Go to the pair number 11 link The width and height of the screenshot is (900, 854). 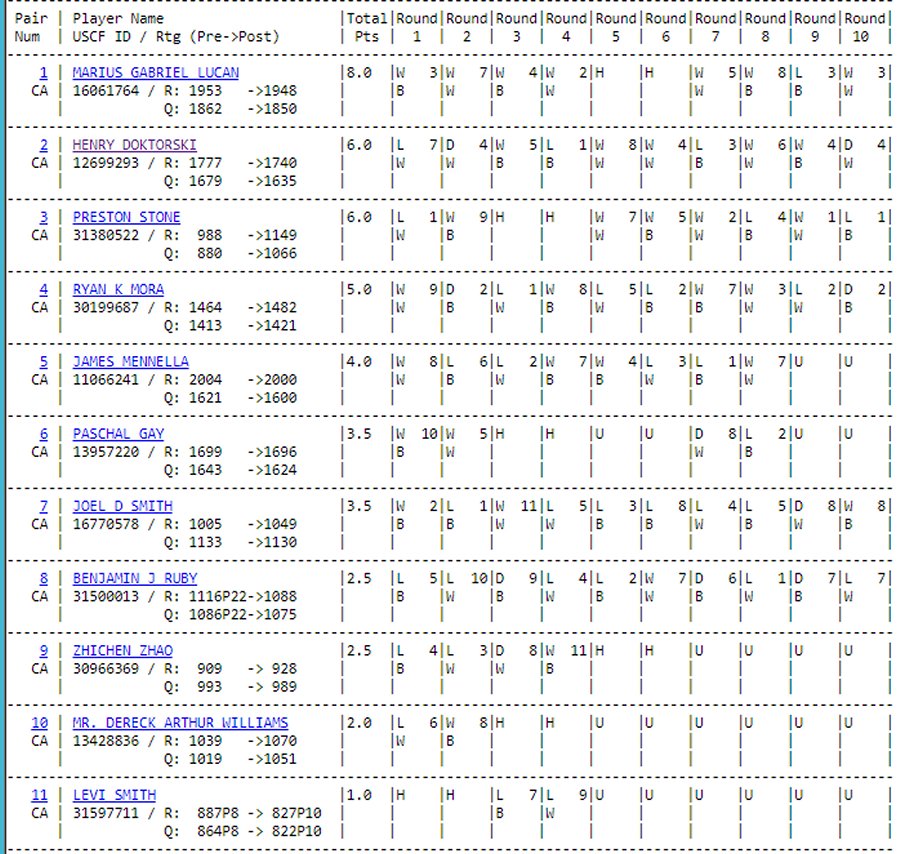click(40, 796)
